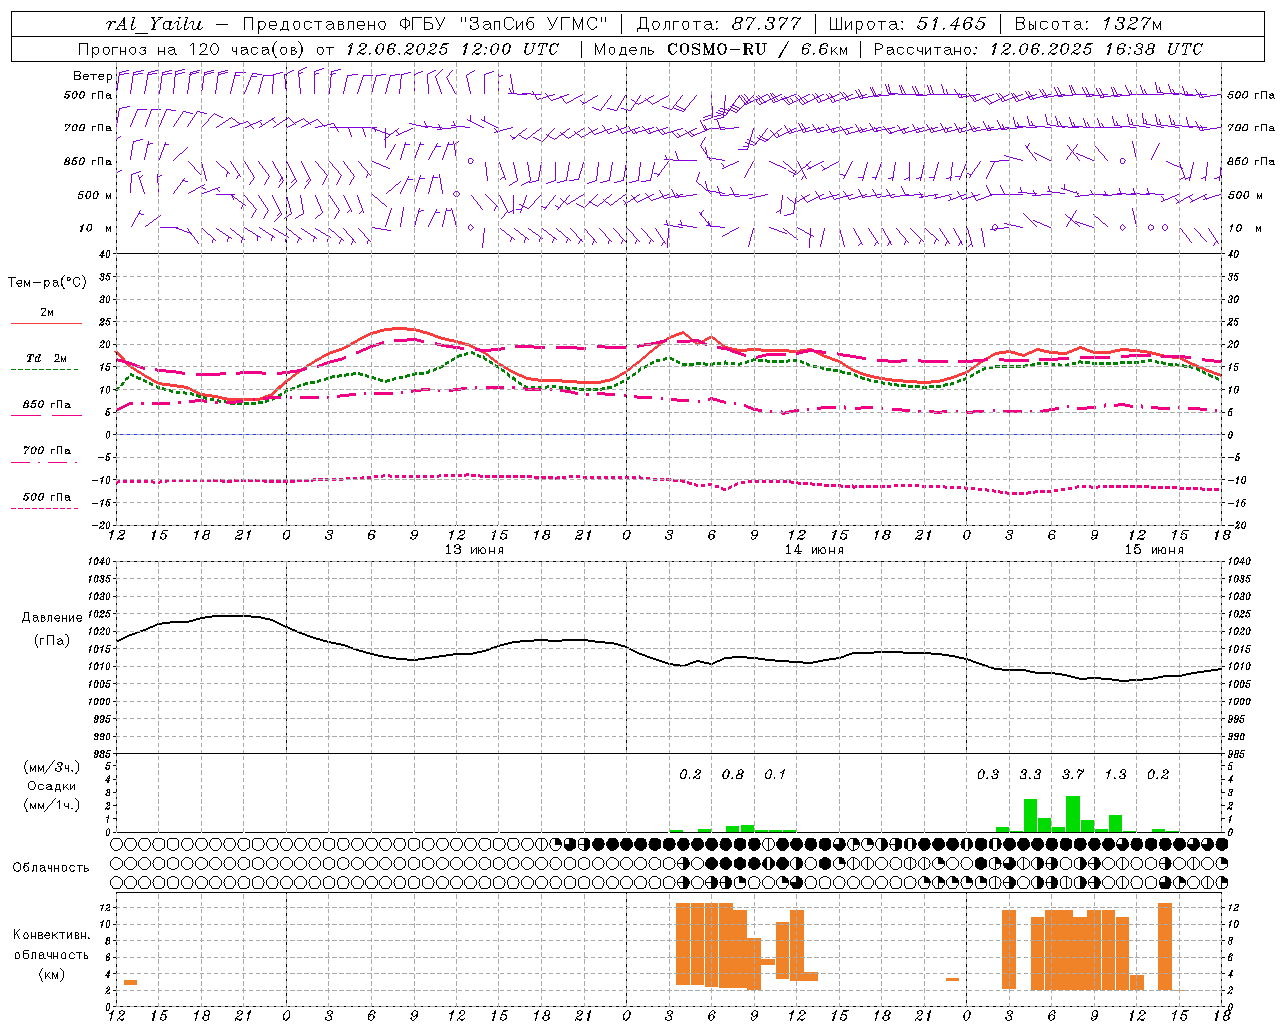
Task: Click the Осадки precipitation label
Action: (52, 786)
